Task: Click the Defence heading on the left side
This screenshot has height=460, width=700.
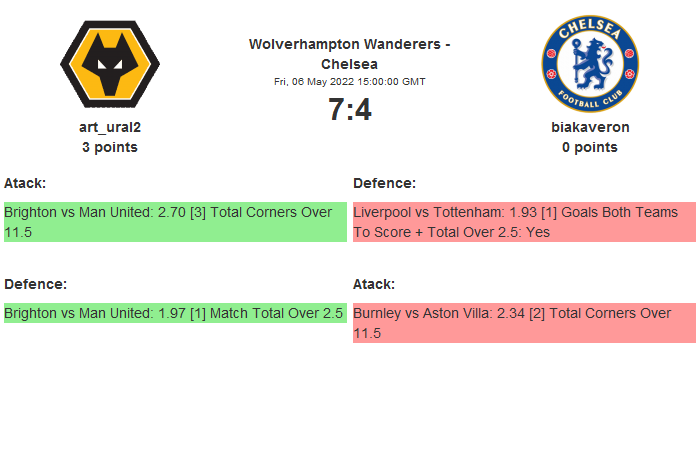Action: [35, 284]
